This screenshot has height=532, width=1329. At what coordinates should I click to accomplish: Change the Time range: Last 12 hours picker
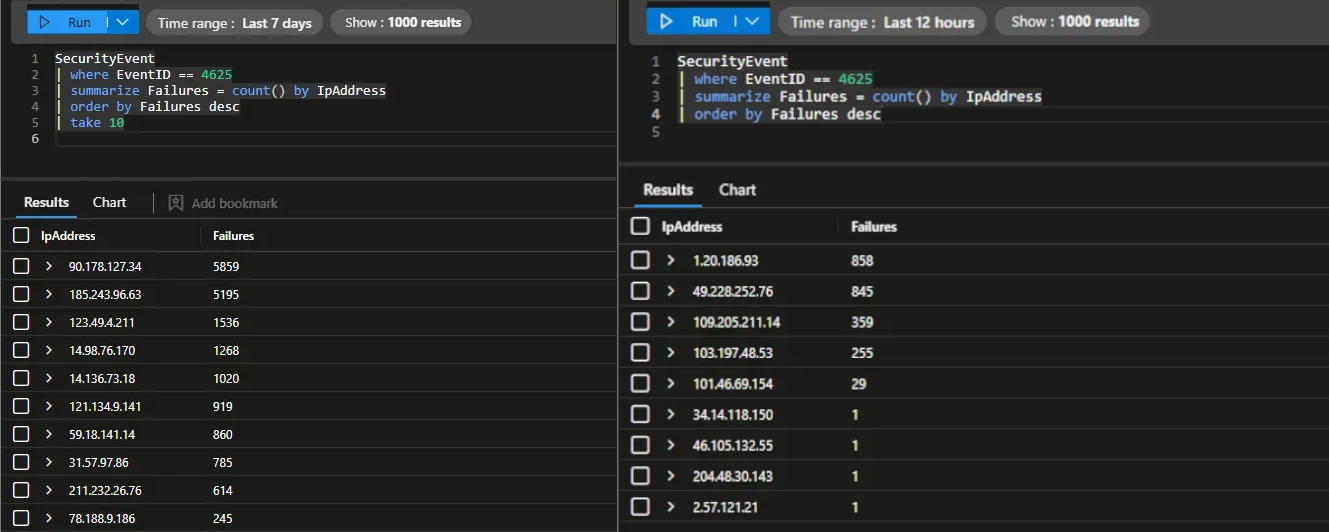(x=881, y=21)
